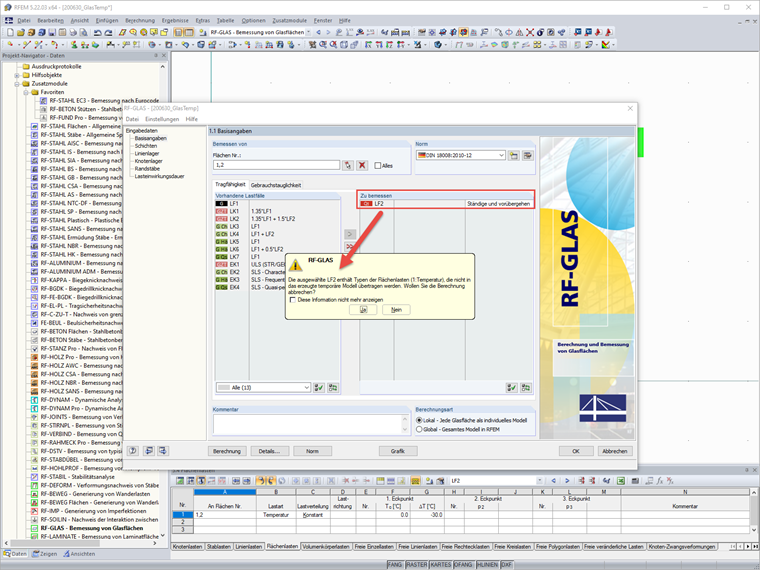The image size is (760, 570).
Task: Click the Excel export icon in the table toolbar
Action: [x=621, y=481]
